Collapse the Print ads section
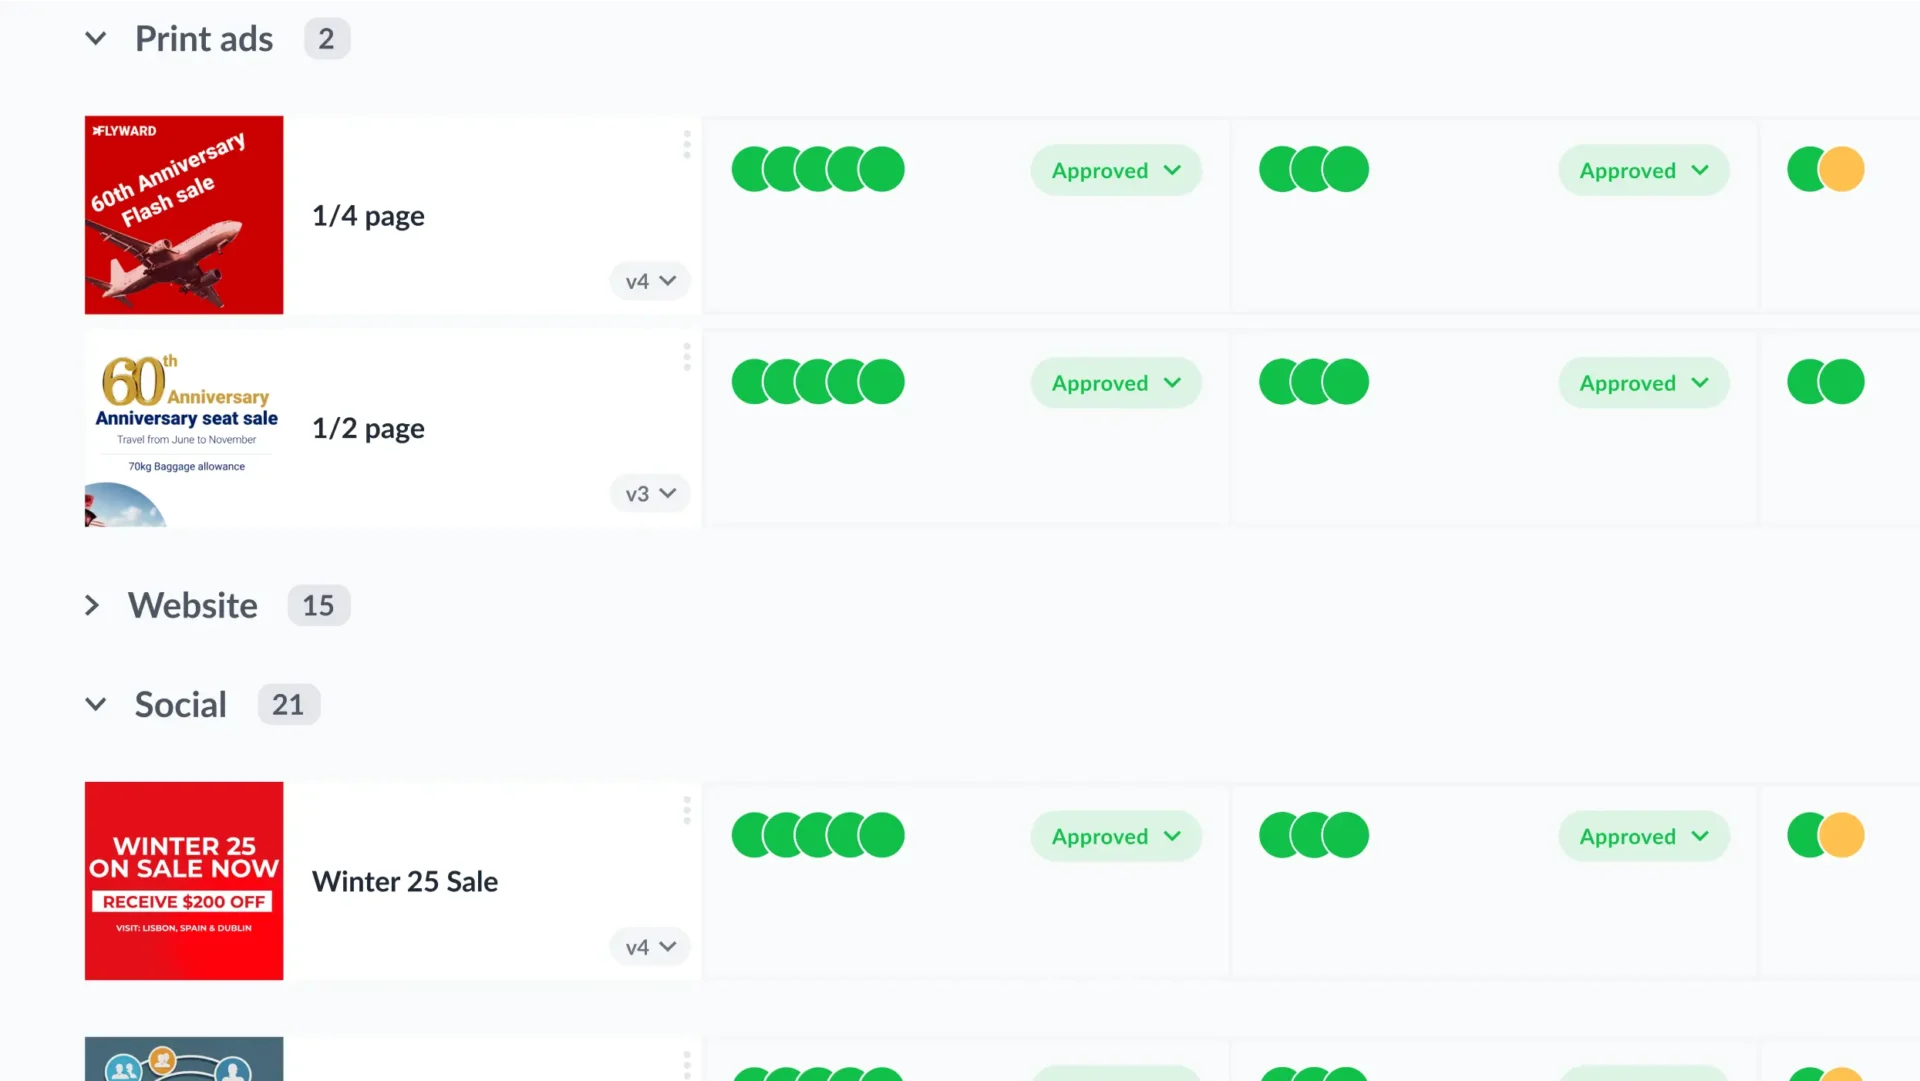 [95, 38]
